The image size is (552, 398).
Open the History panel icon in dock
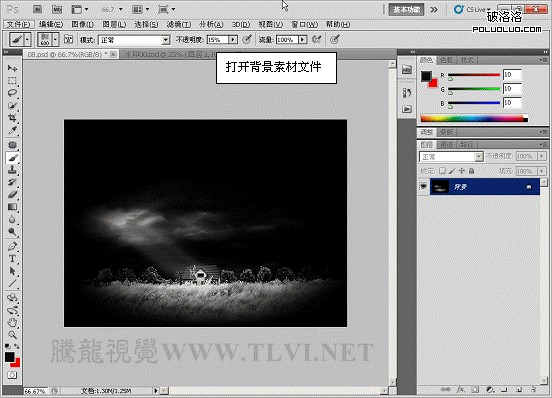click(x=407, y=93)
